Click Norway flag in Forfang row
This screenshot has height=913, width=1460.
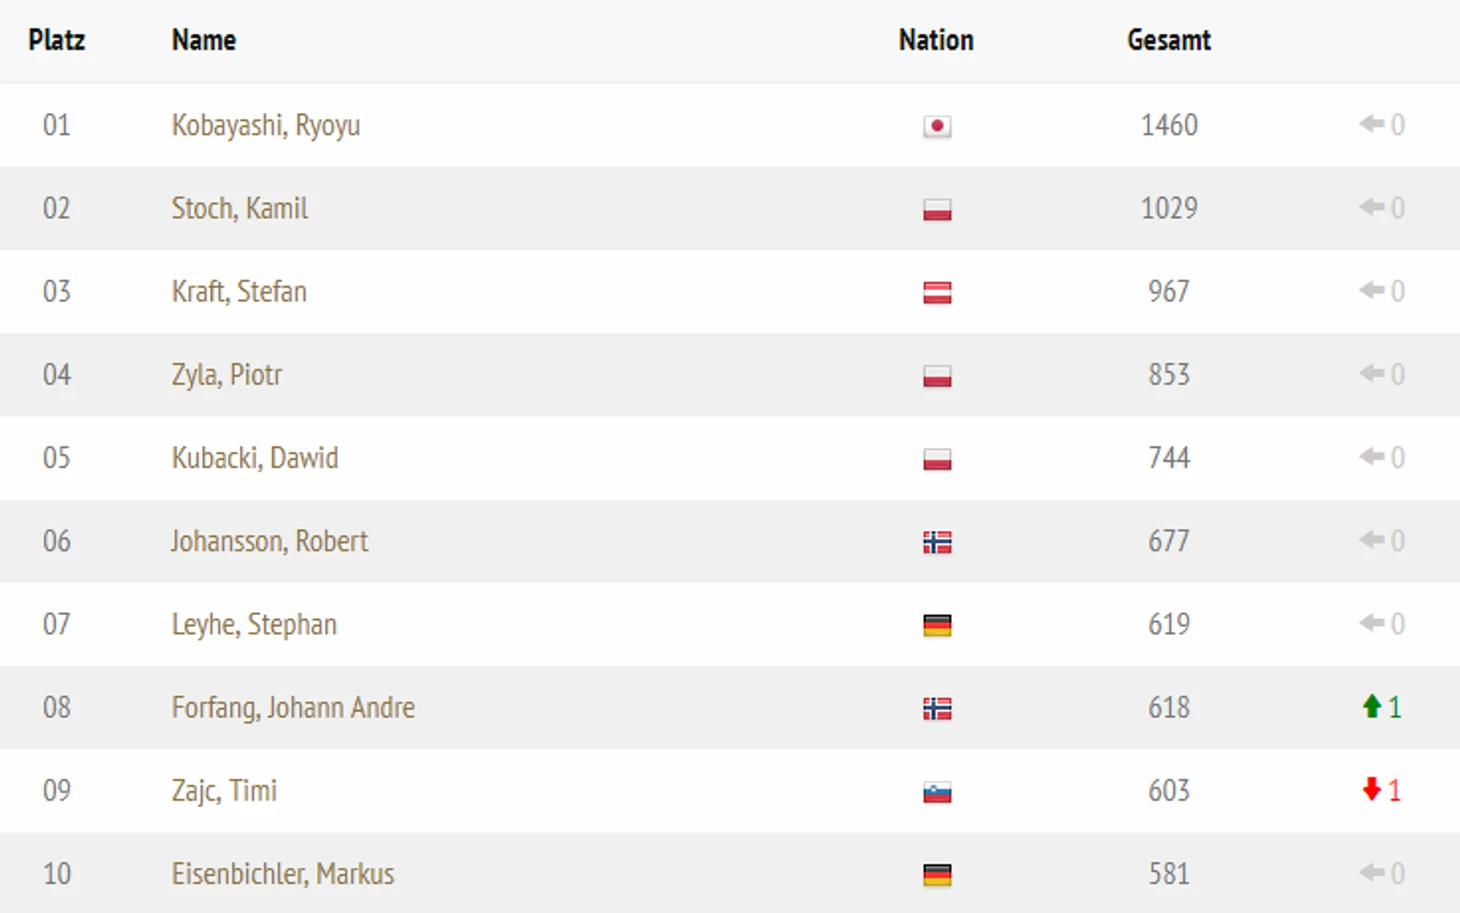pyautogui.click(x=936, y=709)
